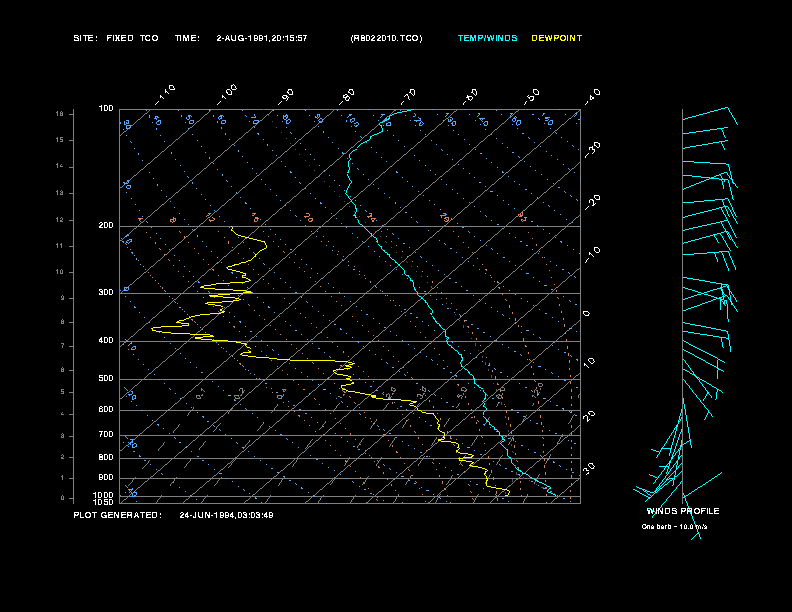
Task: Select the generation date '24-JUN-1994,03:03:49'
Action: [226, 516]
